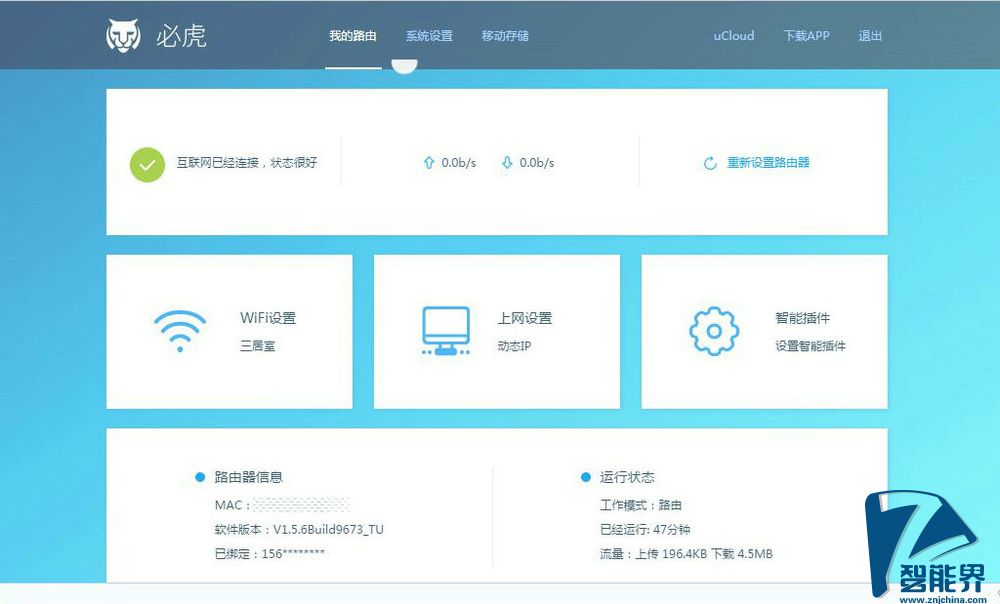This screenshot has width=1000, height=604.
Task: Click the blue upload speed arrow icon
Action: click(x=428, y=162)
